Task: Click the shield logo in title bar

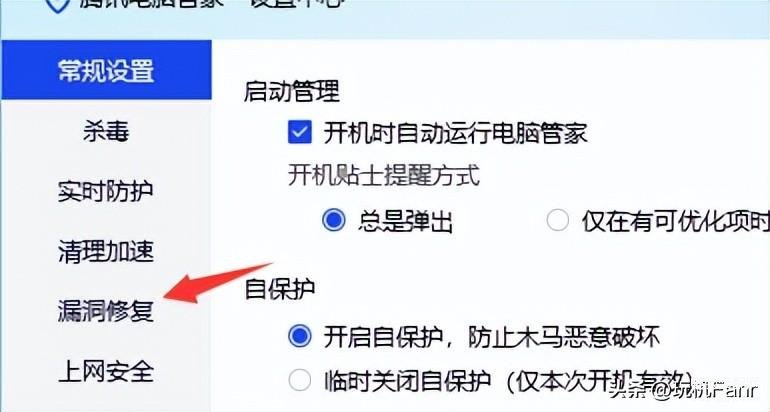Action: click(x=58, y=5)
